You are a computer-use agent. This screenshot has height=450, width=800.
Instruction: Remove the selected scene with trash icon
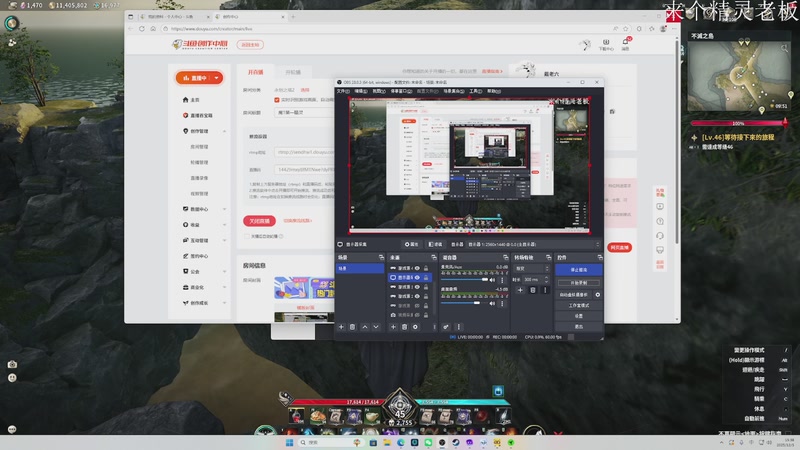click(353, 327)
